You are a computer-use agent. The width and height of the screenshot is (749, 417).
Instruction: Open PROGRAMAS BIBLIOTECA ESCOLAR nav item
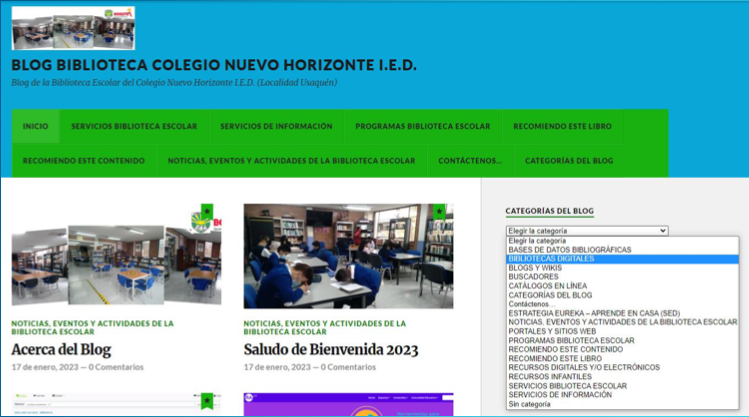pyautogui.click(x=423, y=127)
